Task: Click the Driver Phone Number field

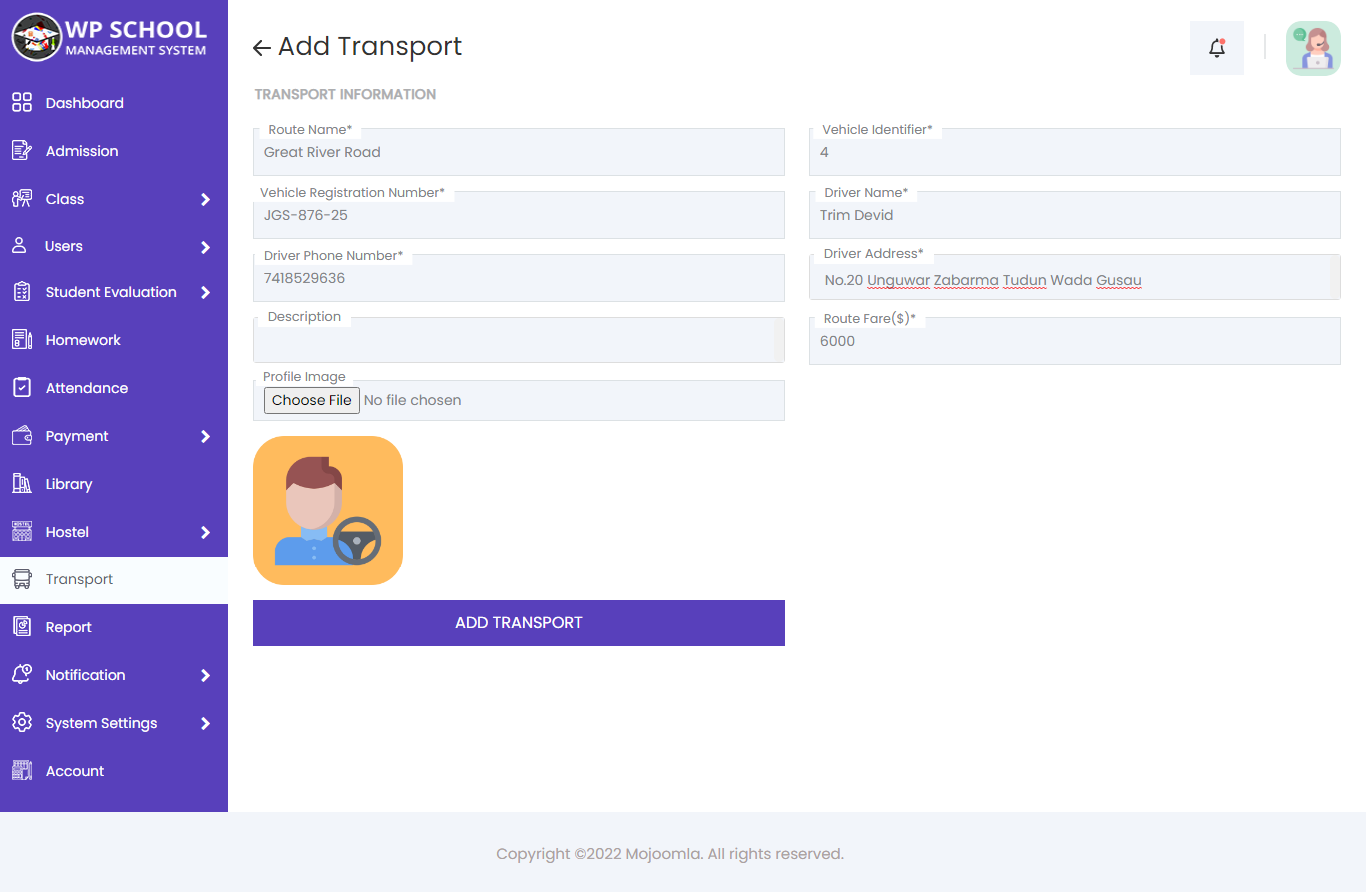Action: click(x=519, y=278)
